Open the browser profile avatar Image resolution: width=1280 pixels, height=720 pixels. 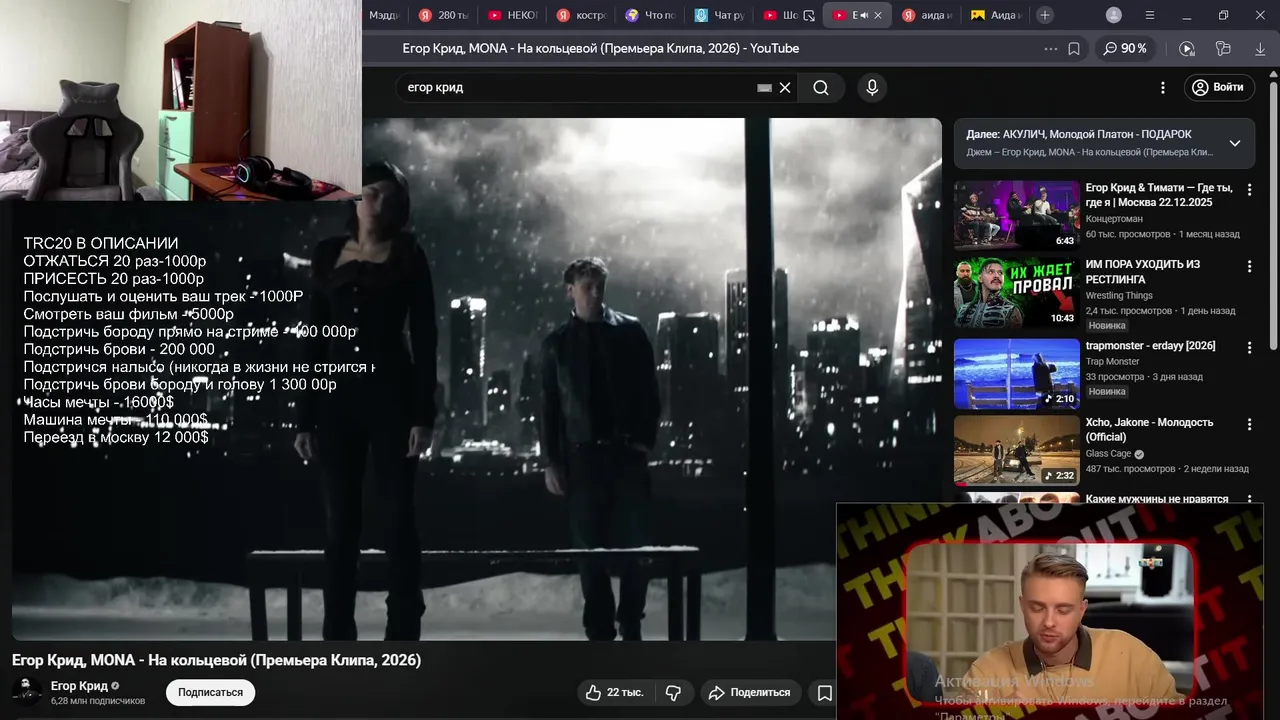click(x=1114, y=15)
